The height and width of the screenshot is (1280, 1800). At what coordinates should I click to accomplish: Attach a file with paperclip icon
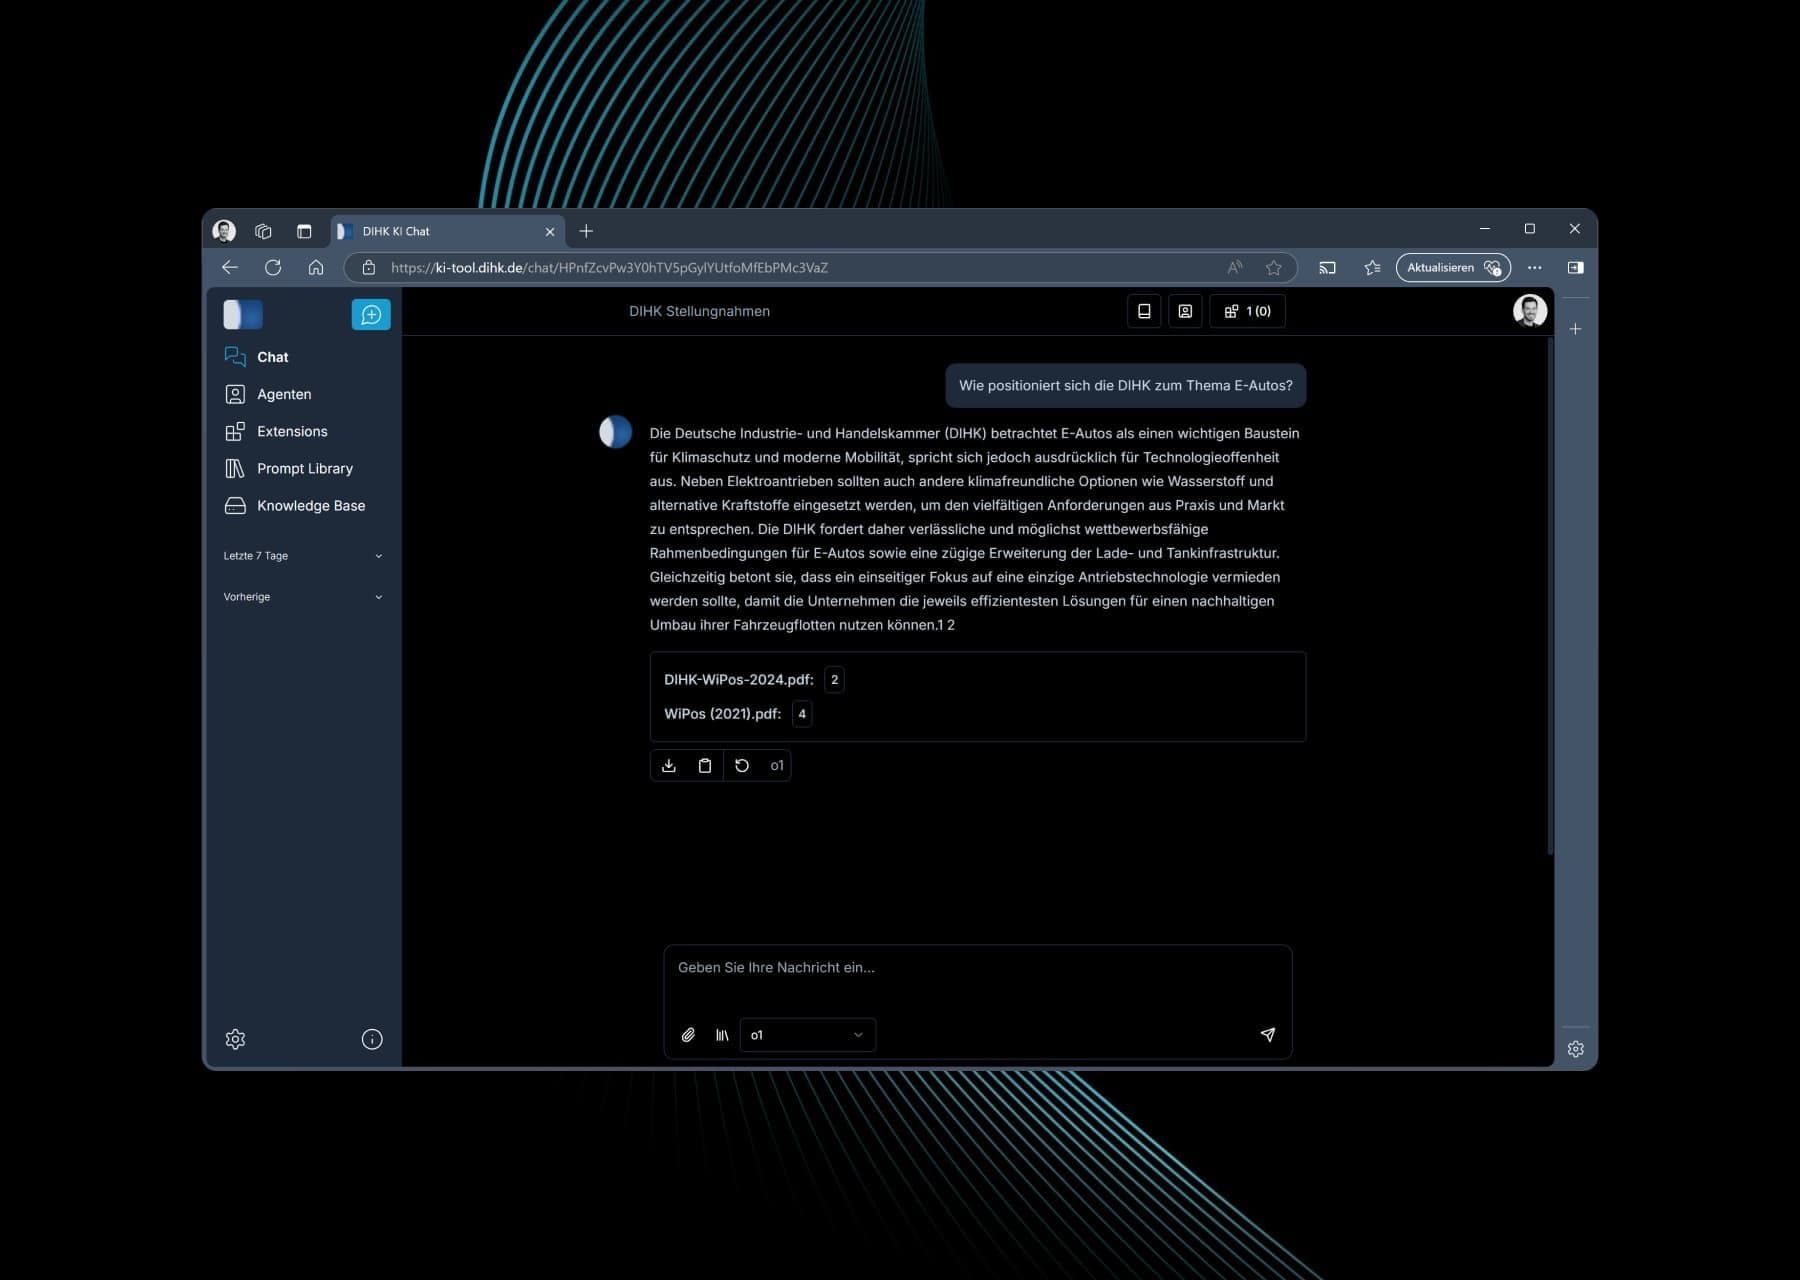[x=688, y=1035]
